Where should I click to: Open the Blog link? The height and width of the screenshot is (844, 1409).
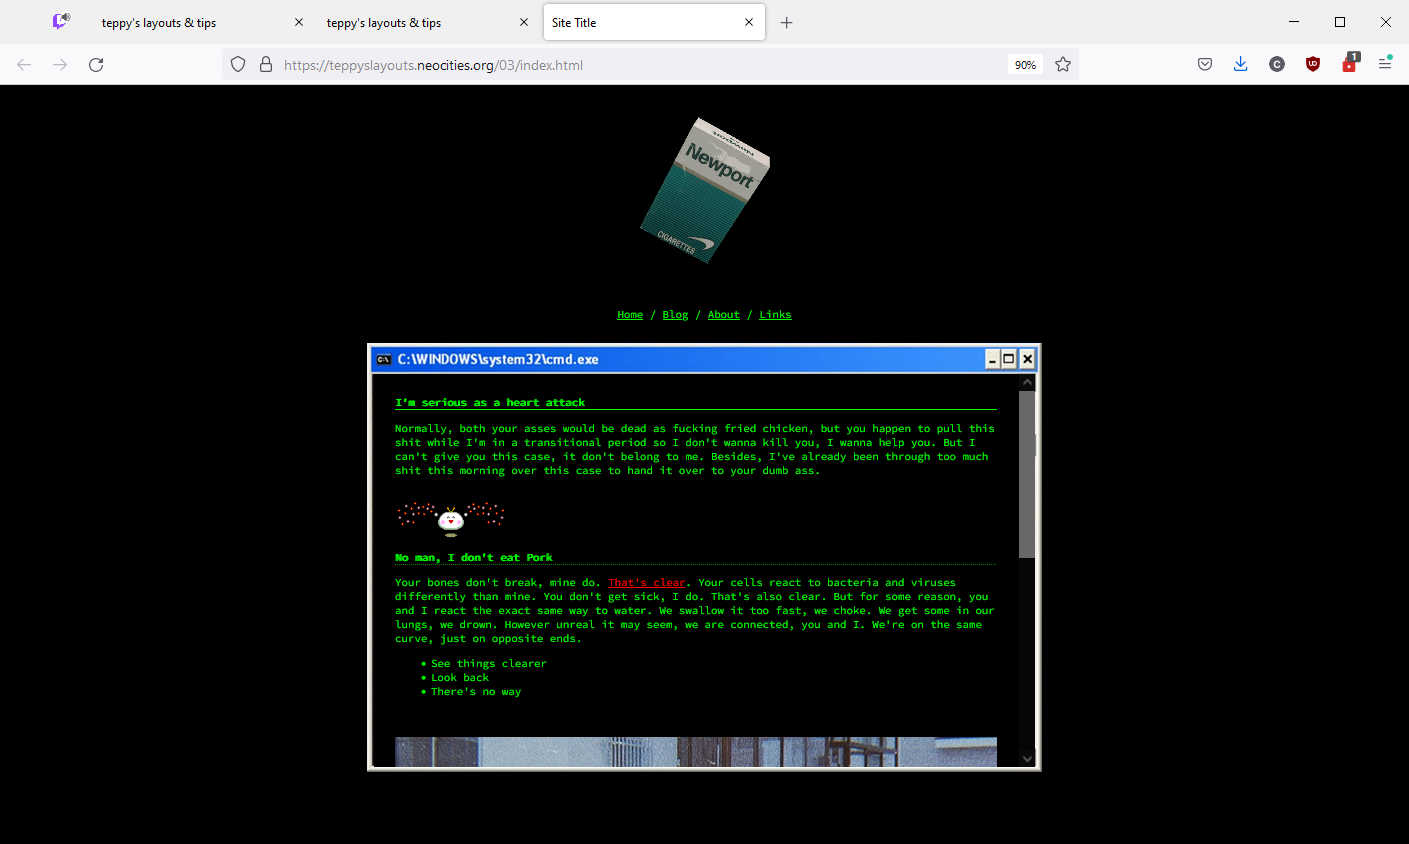675,315
